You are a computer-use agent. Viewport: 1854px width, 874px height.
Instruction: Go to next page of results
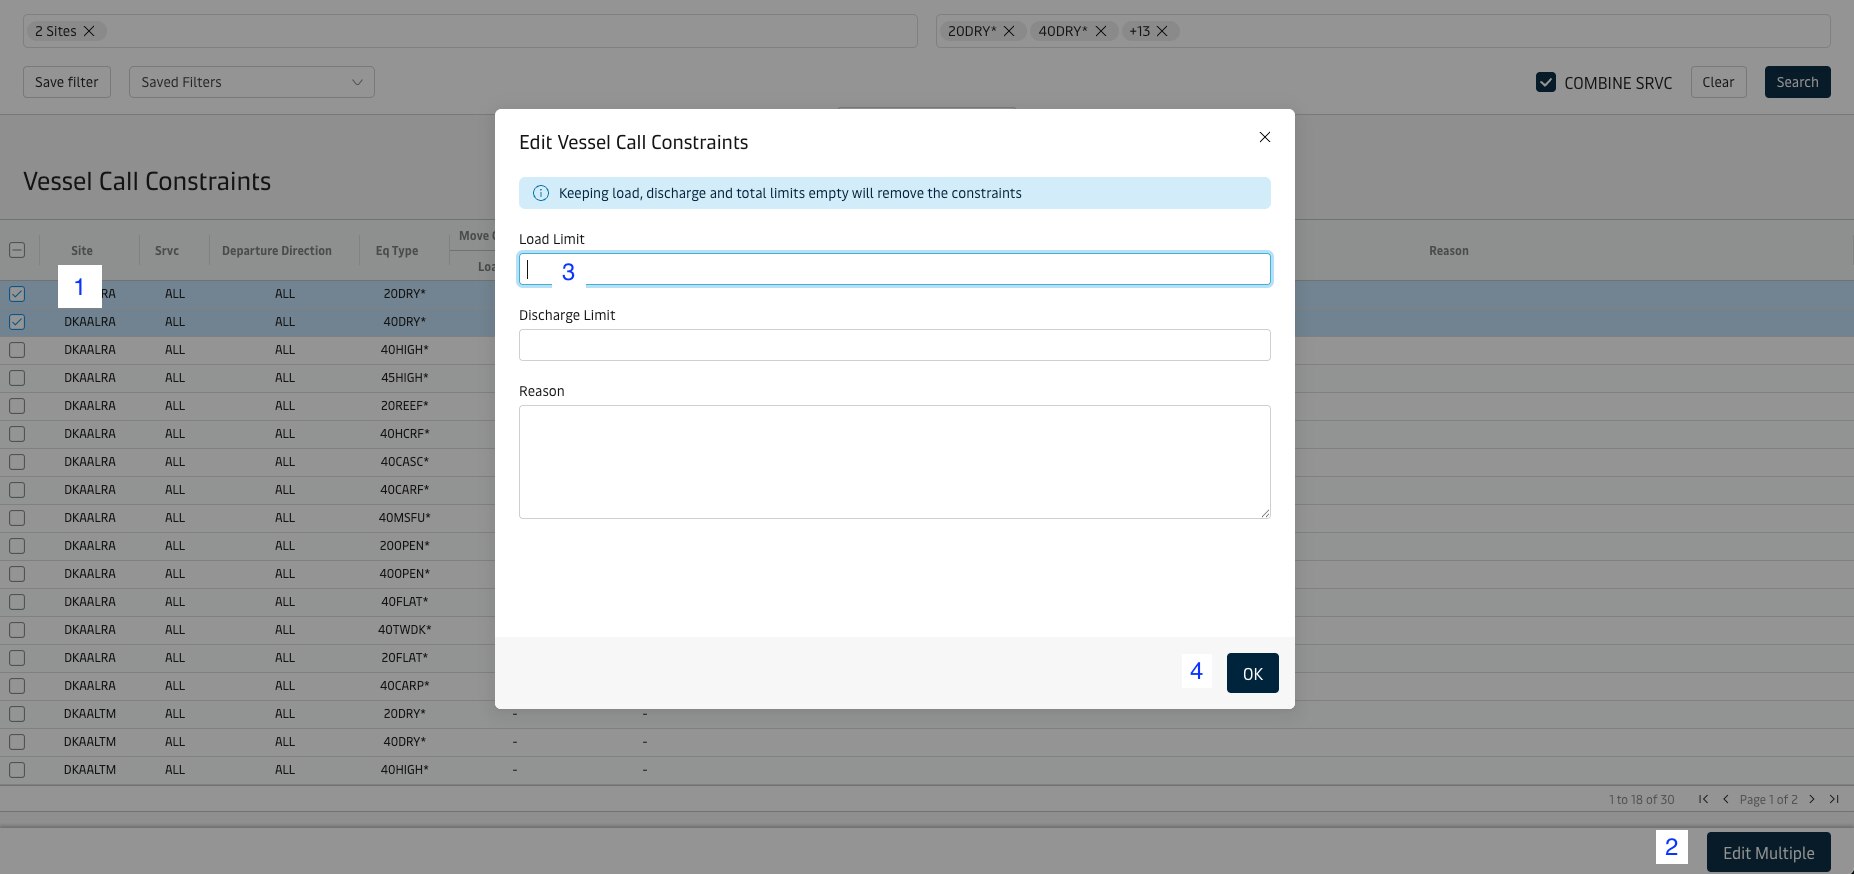(1811, 799)
